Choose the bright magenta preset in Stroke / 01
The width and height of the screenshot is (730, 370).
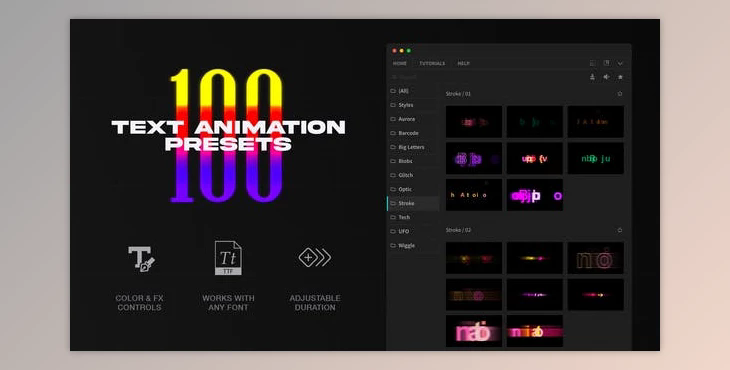[x=534, y=195]
